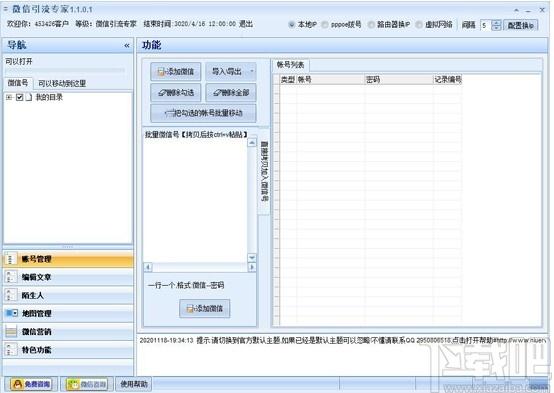
Task: Click the 帐号列表 tab
Action: tap(290, 65)
